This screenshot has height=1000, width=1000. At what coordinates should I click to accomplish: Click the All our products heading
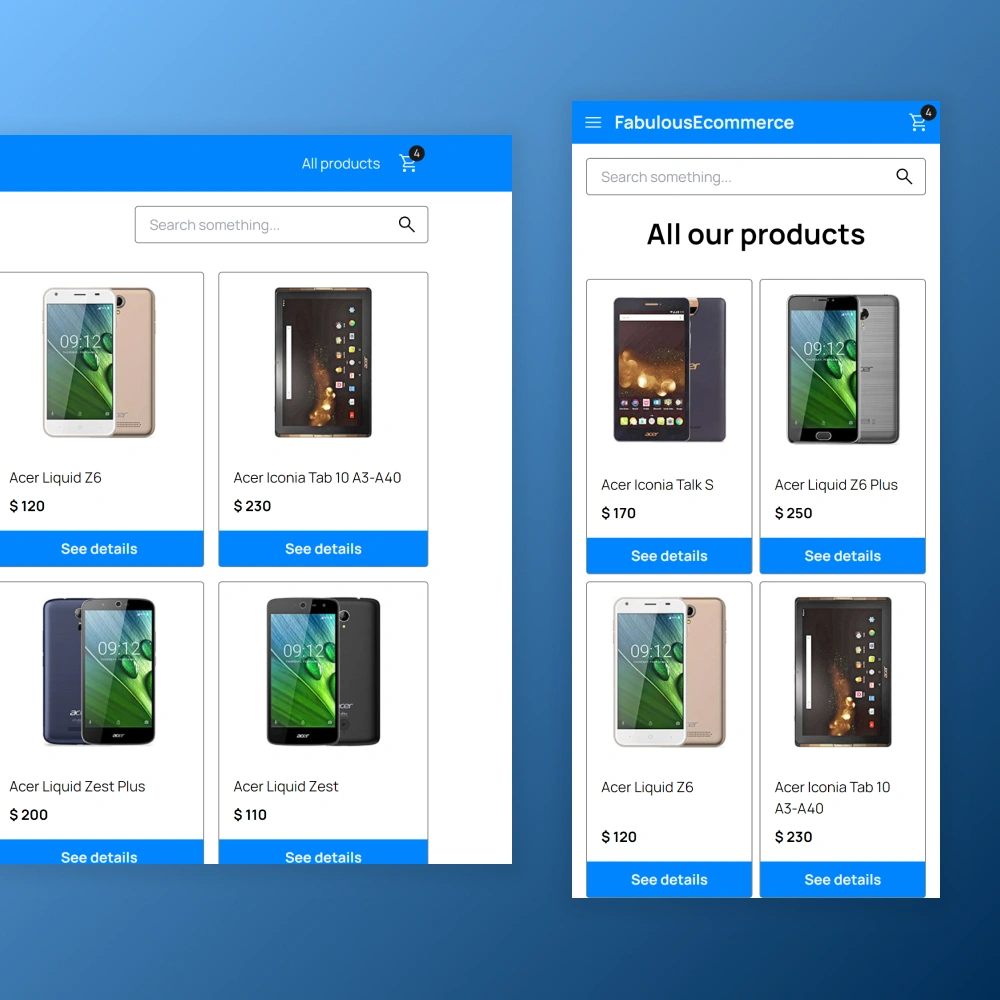click(756, 234)
